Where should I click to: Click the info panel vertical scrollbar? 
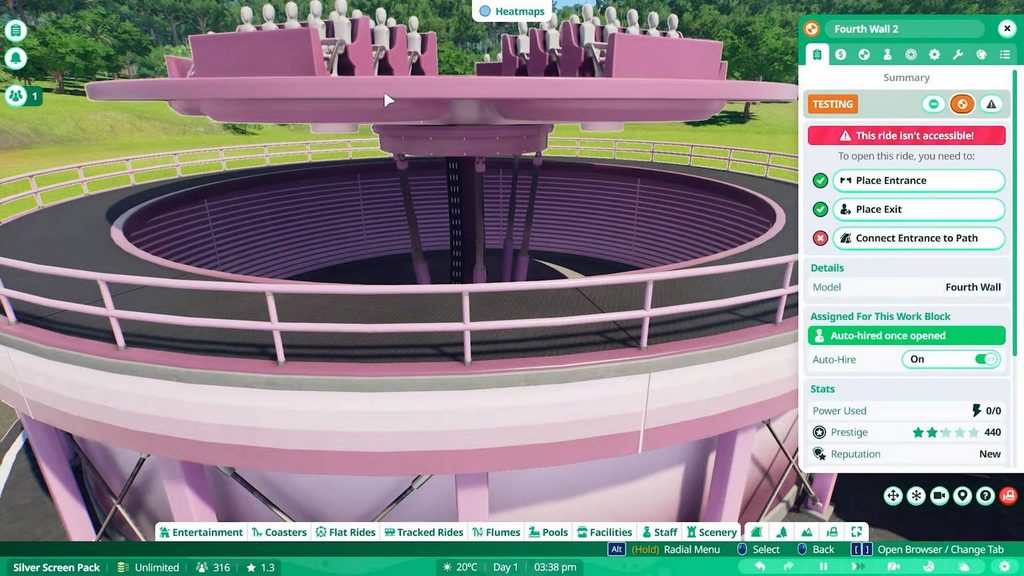pyautogui.click(x=1014, y=212)
